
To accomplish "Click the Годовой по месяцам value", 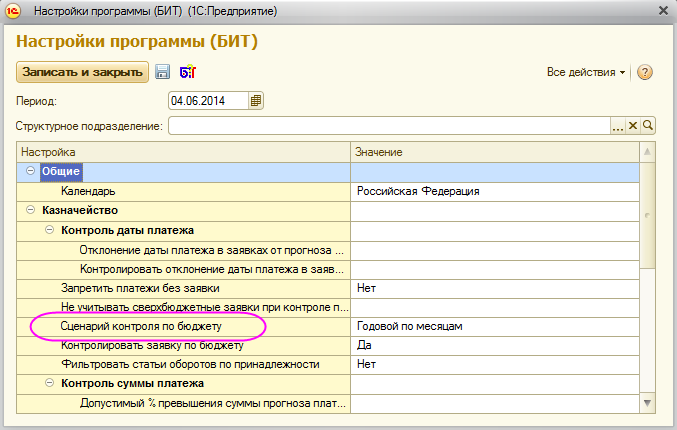I will (x=495, y=326).
